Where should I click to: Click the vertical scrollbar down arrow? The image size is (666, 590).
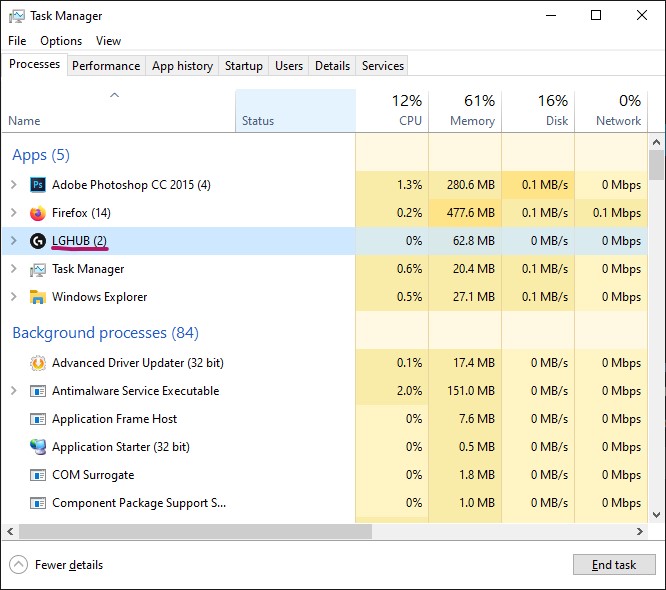coord(656,515)
